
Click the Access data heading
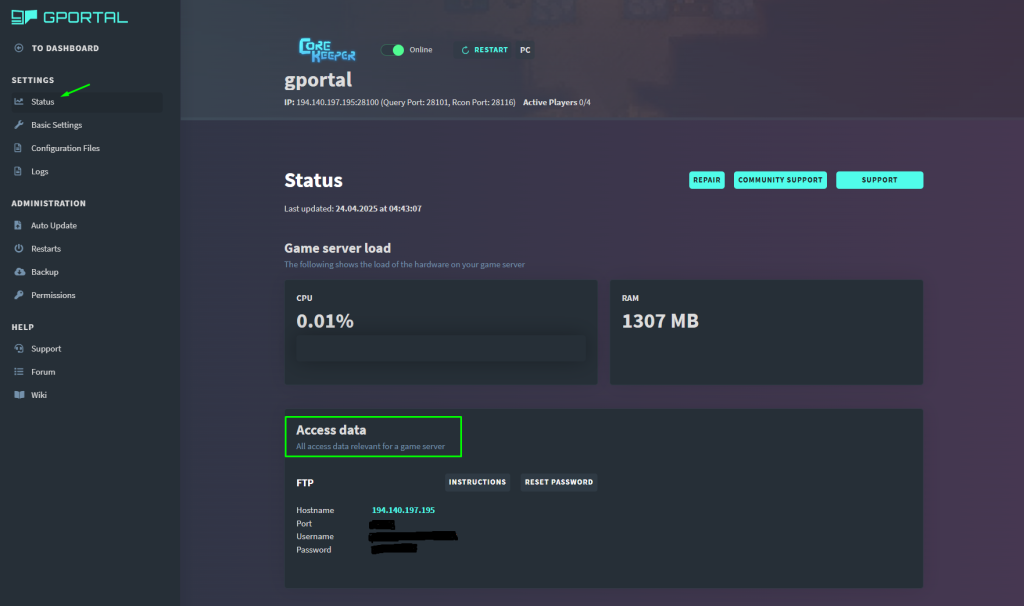point(331,430)
